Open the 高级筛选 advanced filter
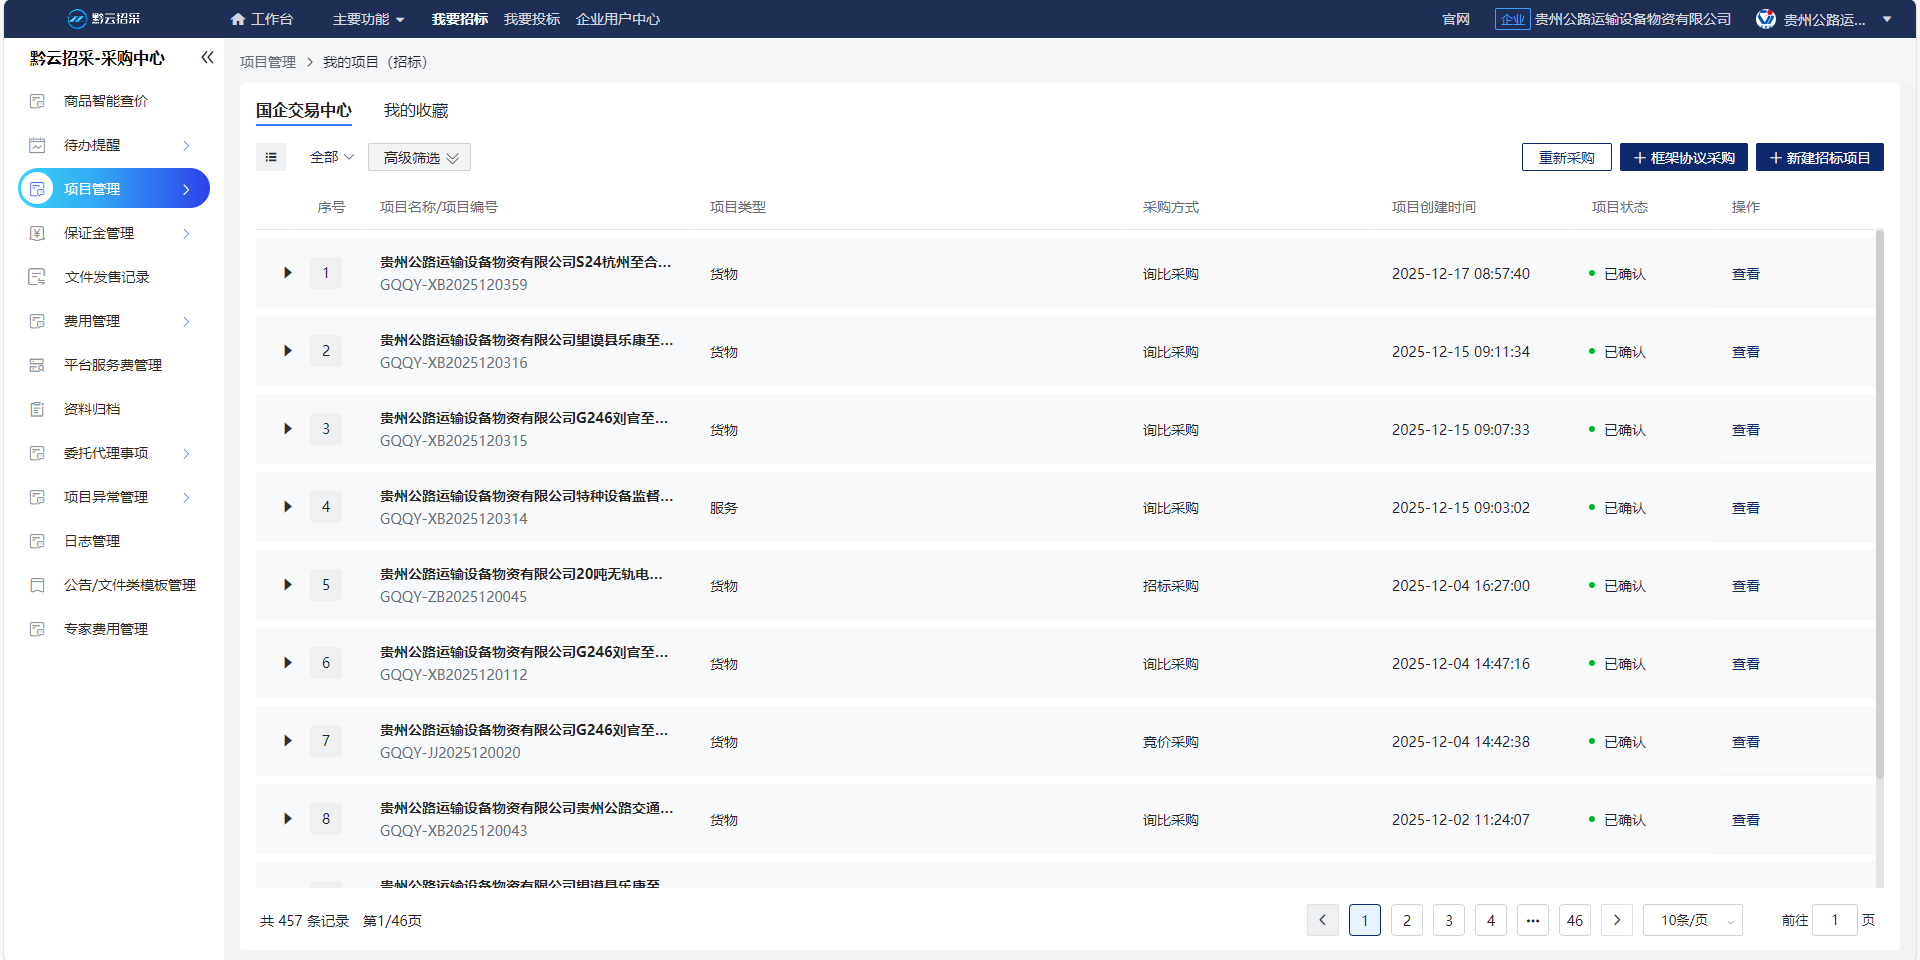Screen dimensions: 1920x960 coord(420,158)
